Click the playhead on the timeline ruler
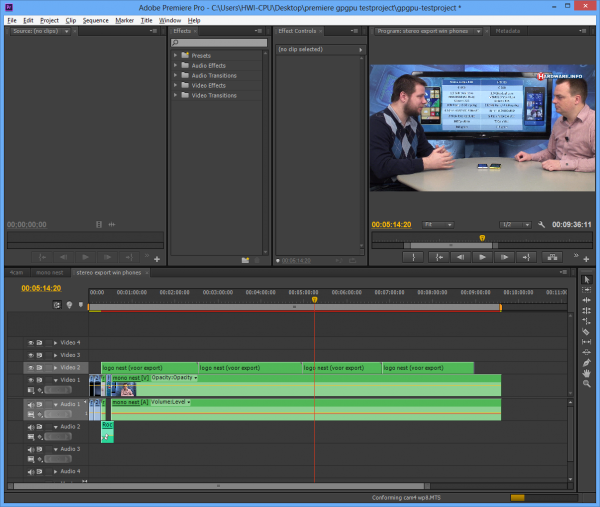This screenshot has height=507, width=600. coord(314,299)
